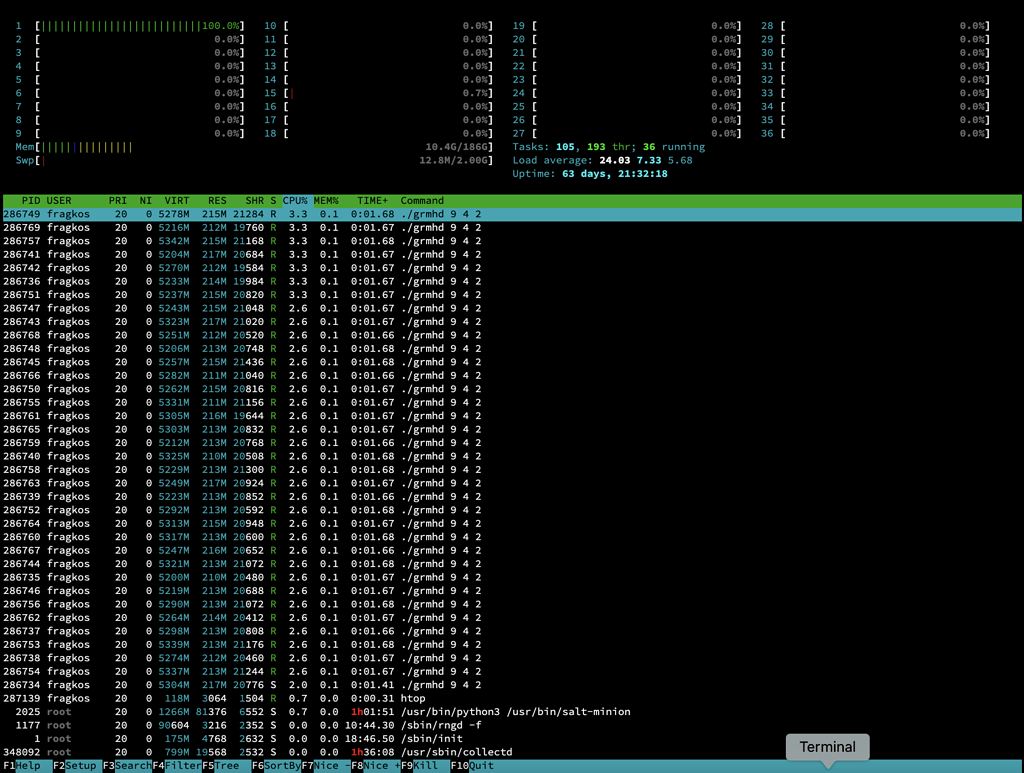Screen dimensions: 1024x773
Task: Select process row PID 286759
Action: (x=512, y=443)
